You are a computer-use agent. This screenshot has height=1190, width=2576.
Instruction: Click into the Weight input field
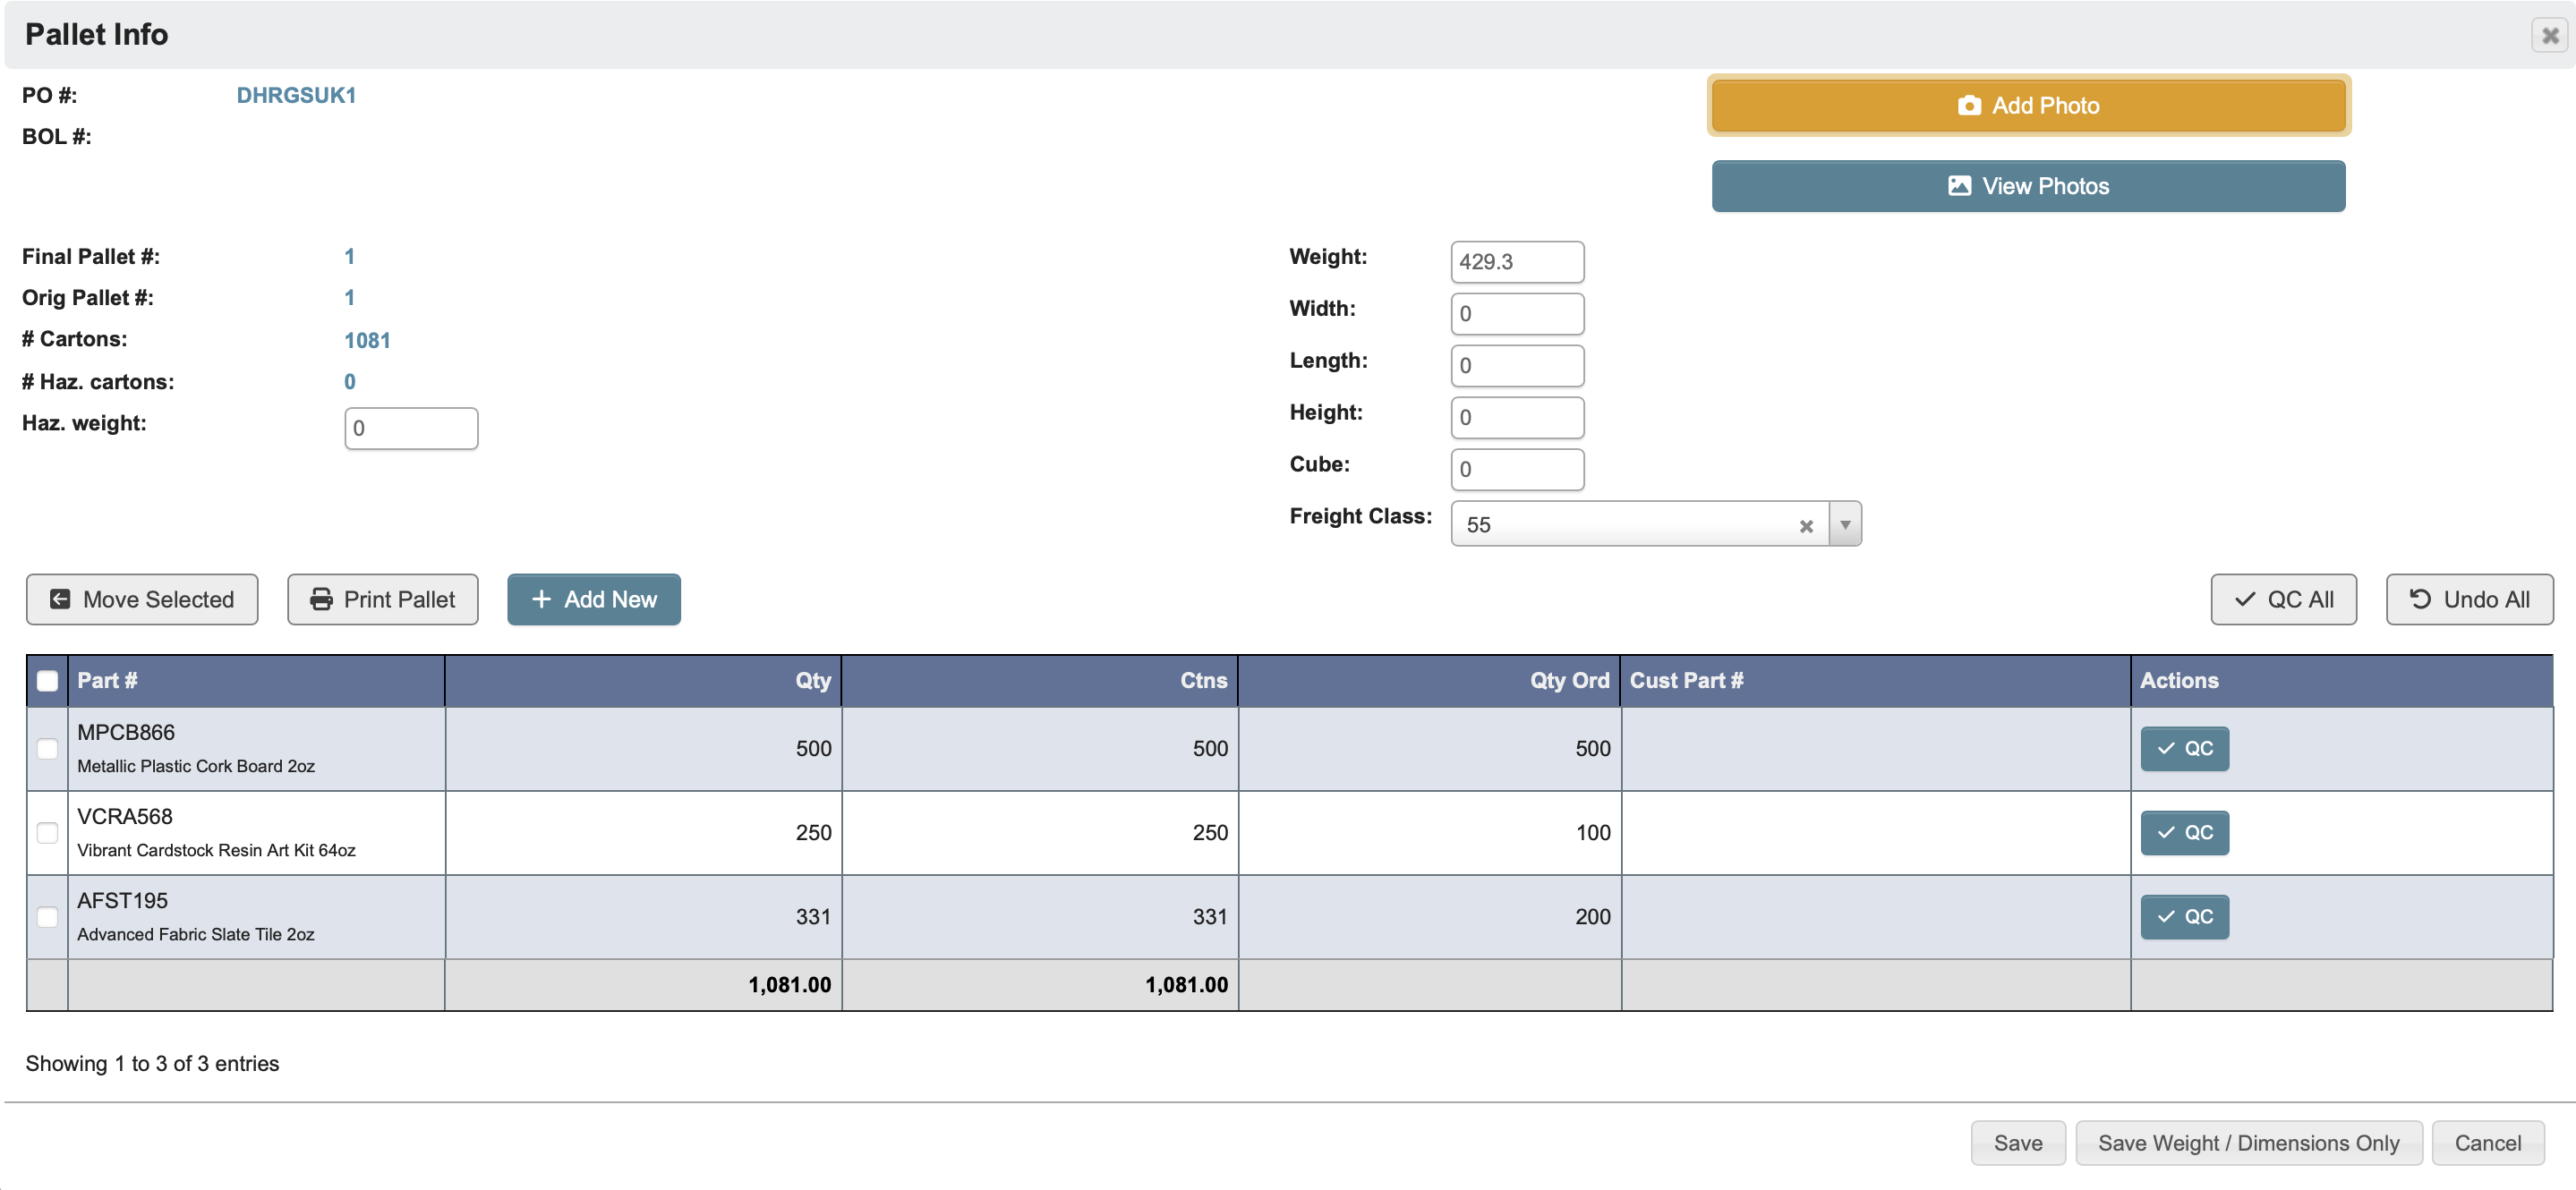[x=1516, y=262]
